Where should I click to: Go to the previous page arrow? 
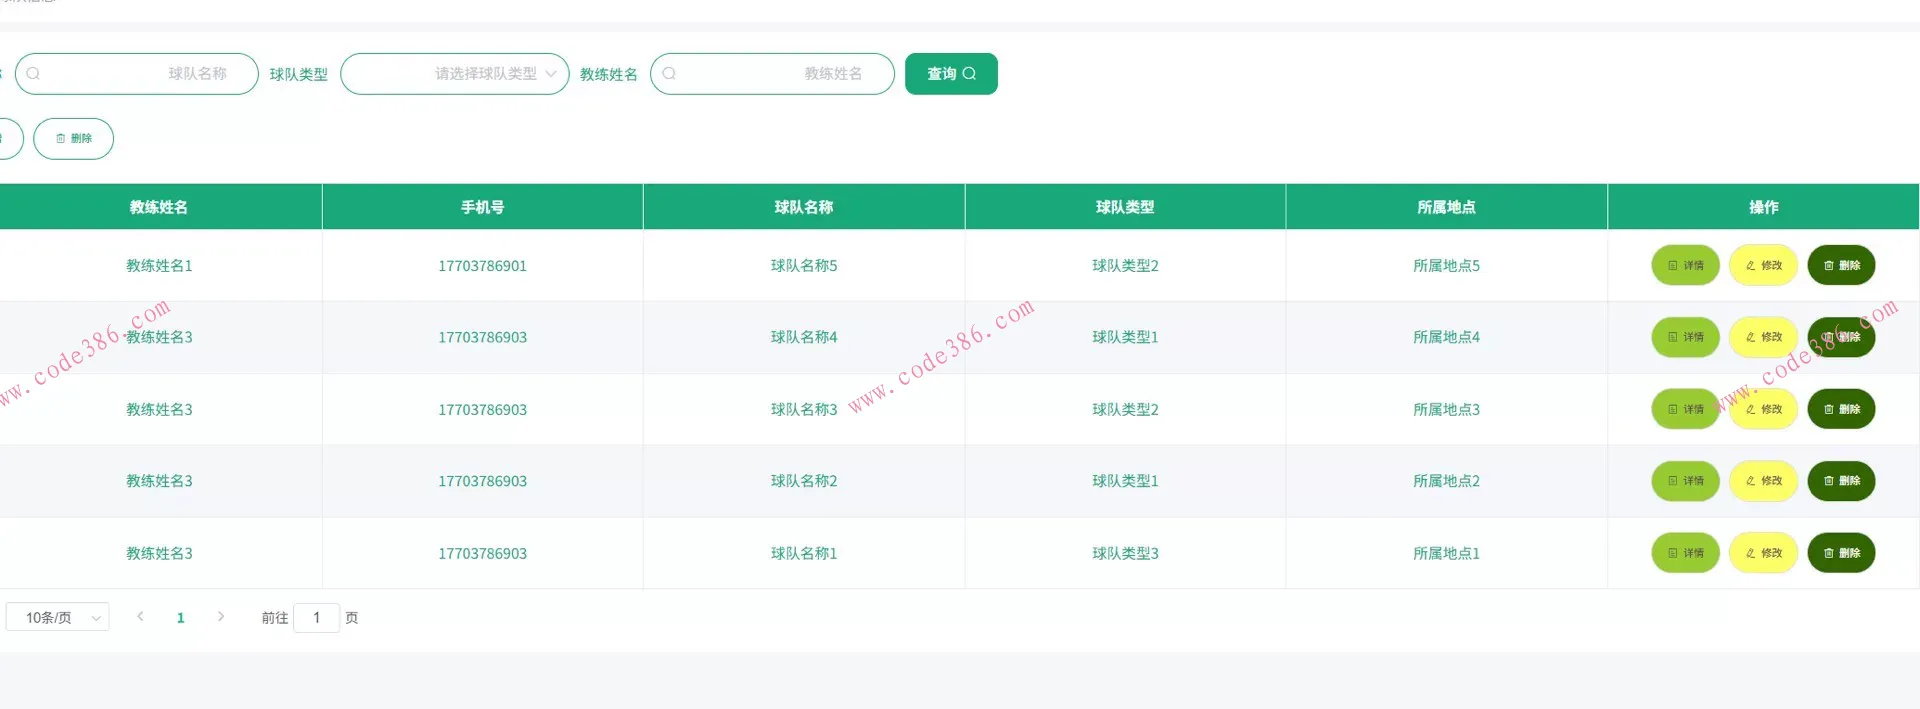click(140, 617)
